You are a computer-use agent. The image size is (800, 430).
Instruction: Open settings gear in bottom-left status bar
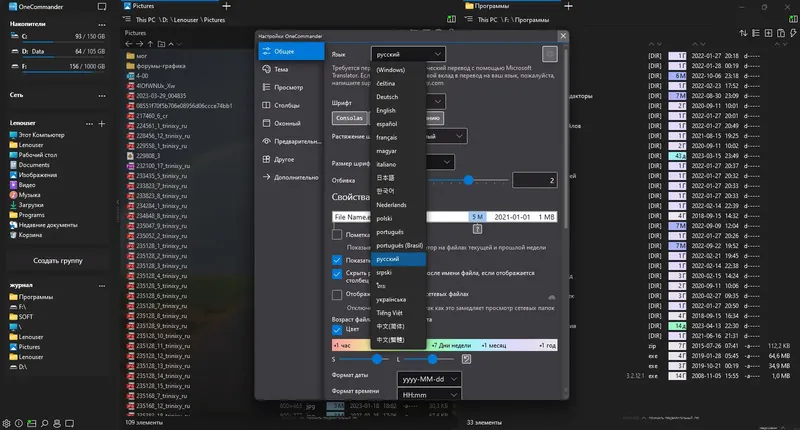(x=6, y=423)
